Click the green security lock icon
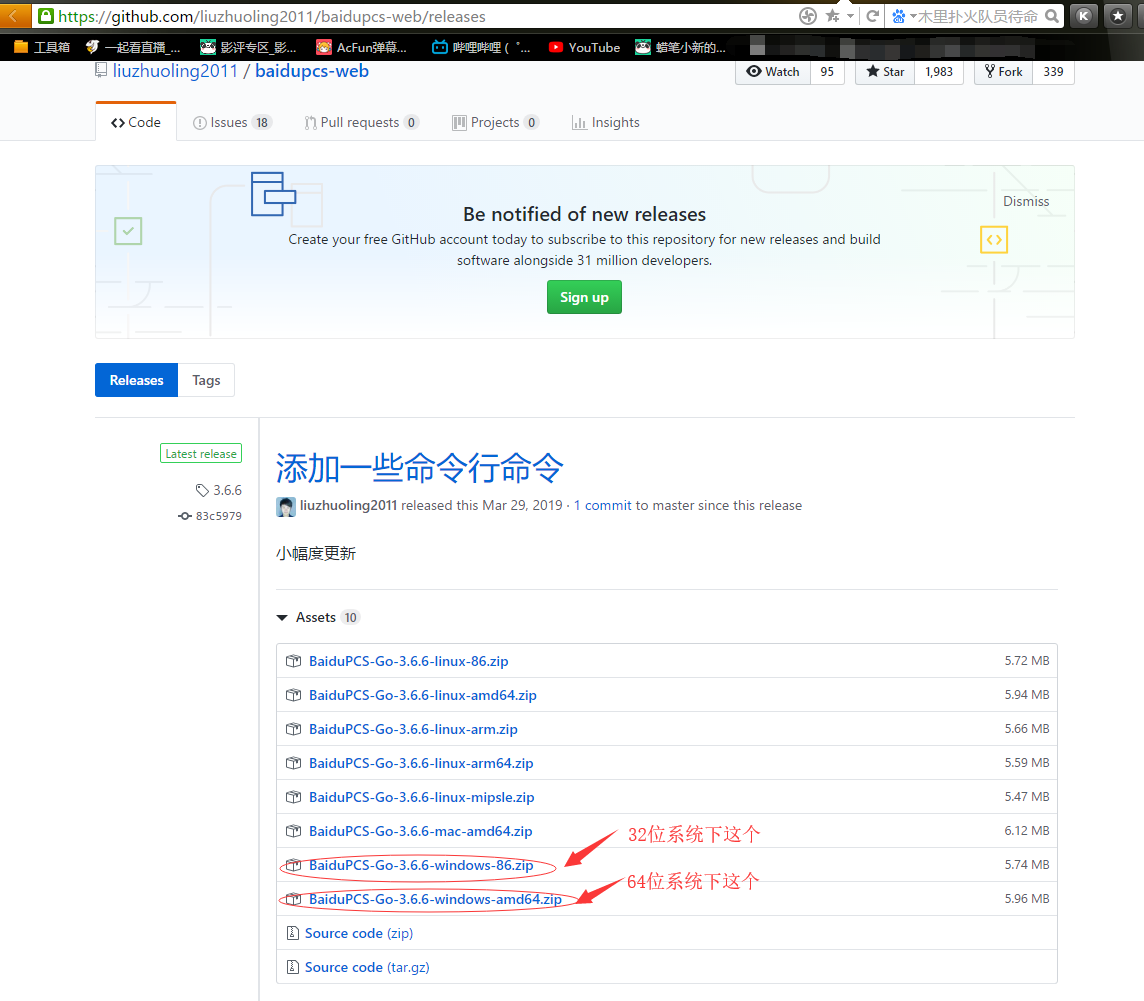This screenshot has height=1001, width=1144. point(46,16)
